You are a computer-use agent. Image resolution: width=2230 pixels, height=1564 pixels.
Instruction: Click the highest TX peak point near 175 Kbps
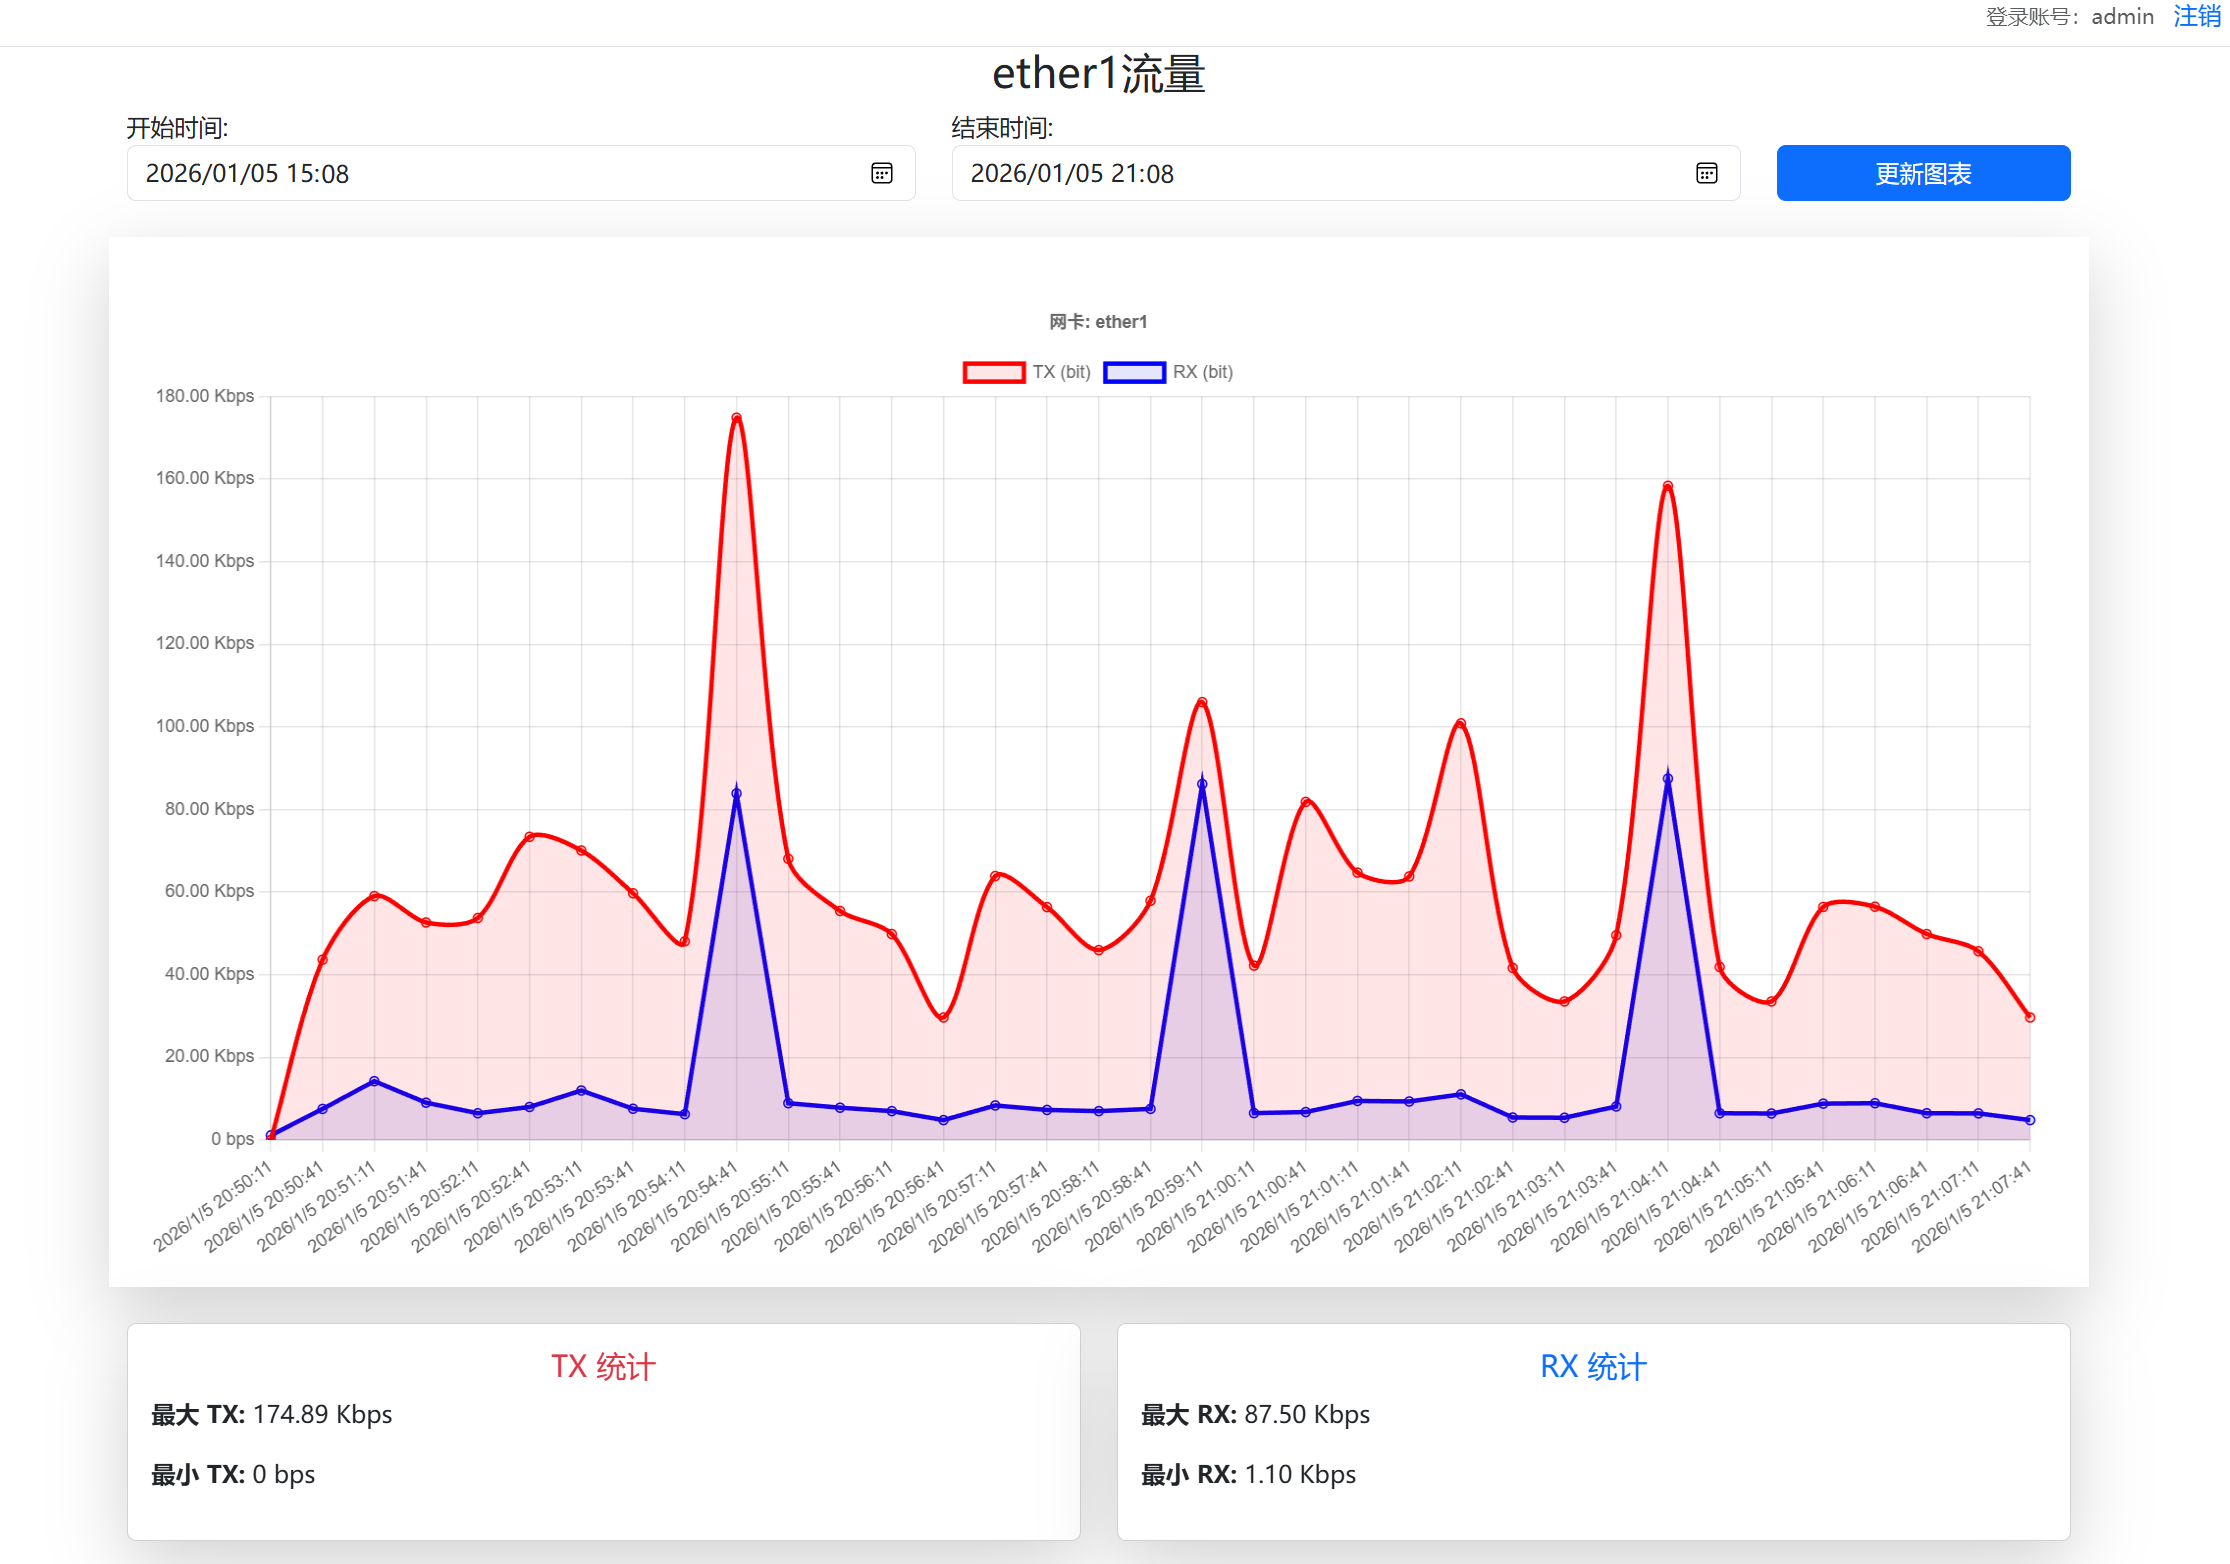click(x=736, y=417)
